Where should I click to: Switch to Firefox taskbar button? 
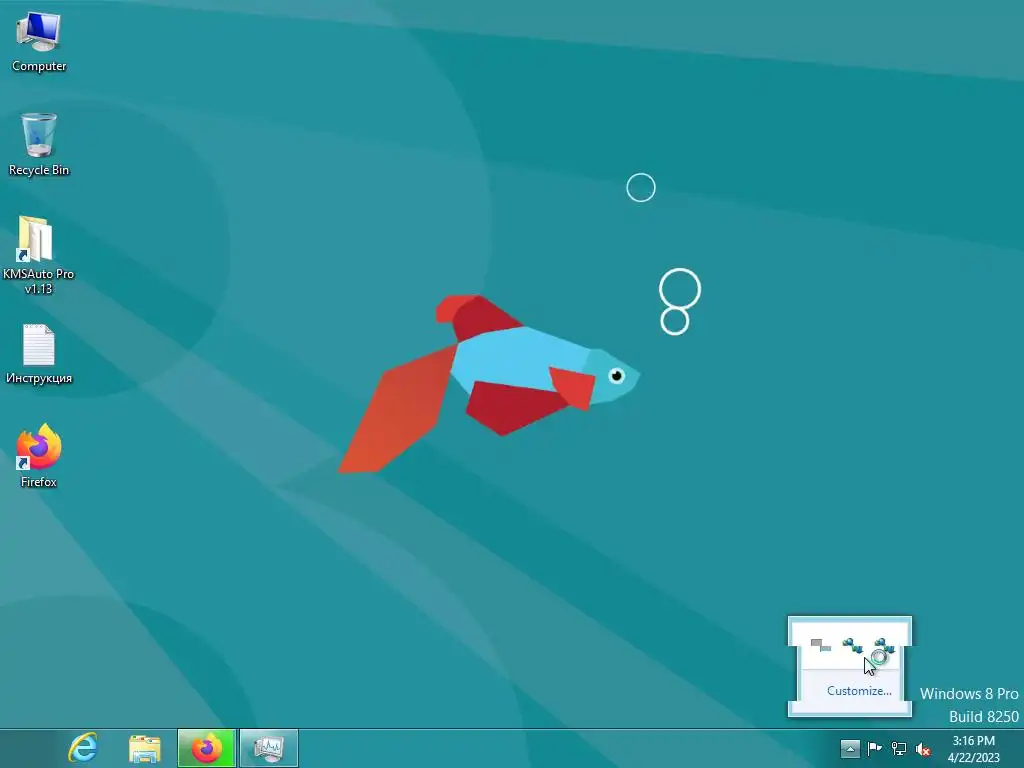(206, 748)
